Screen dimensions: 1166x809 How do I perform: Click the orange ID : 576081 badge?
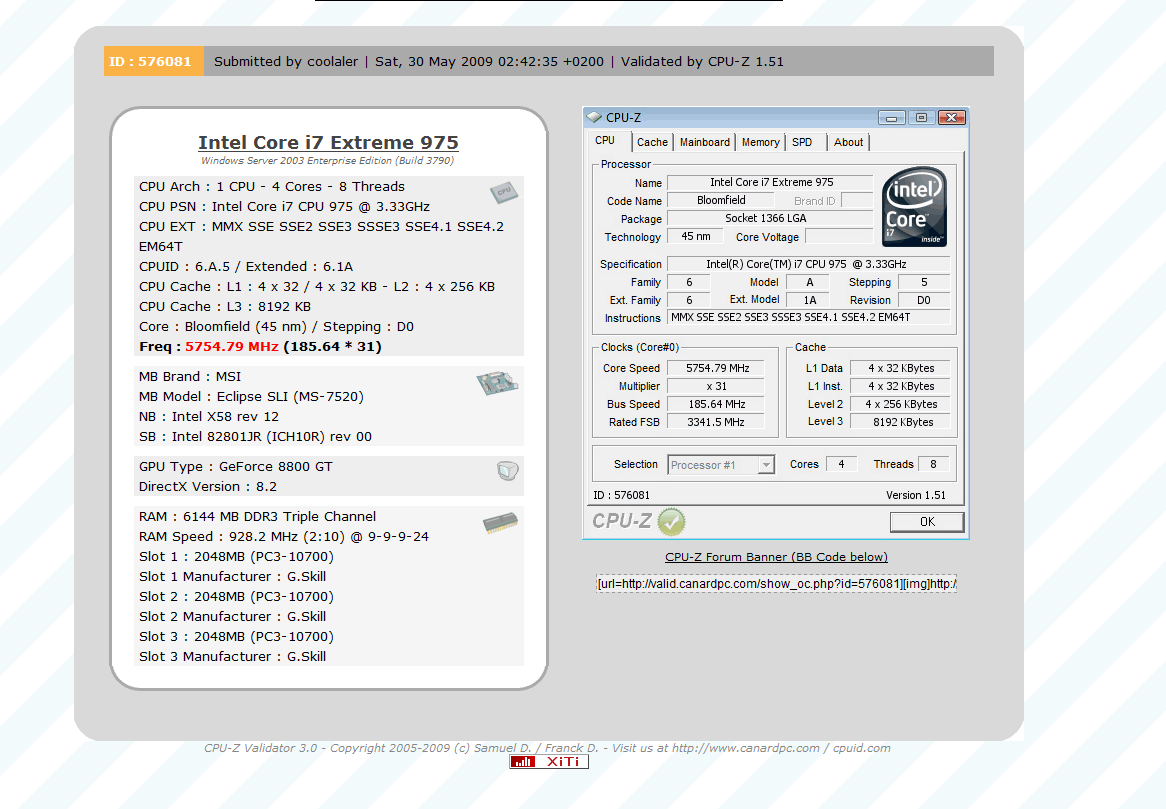tap(153, 61)
